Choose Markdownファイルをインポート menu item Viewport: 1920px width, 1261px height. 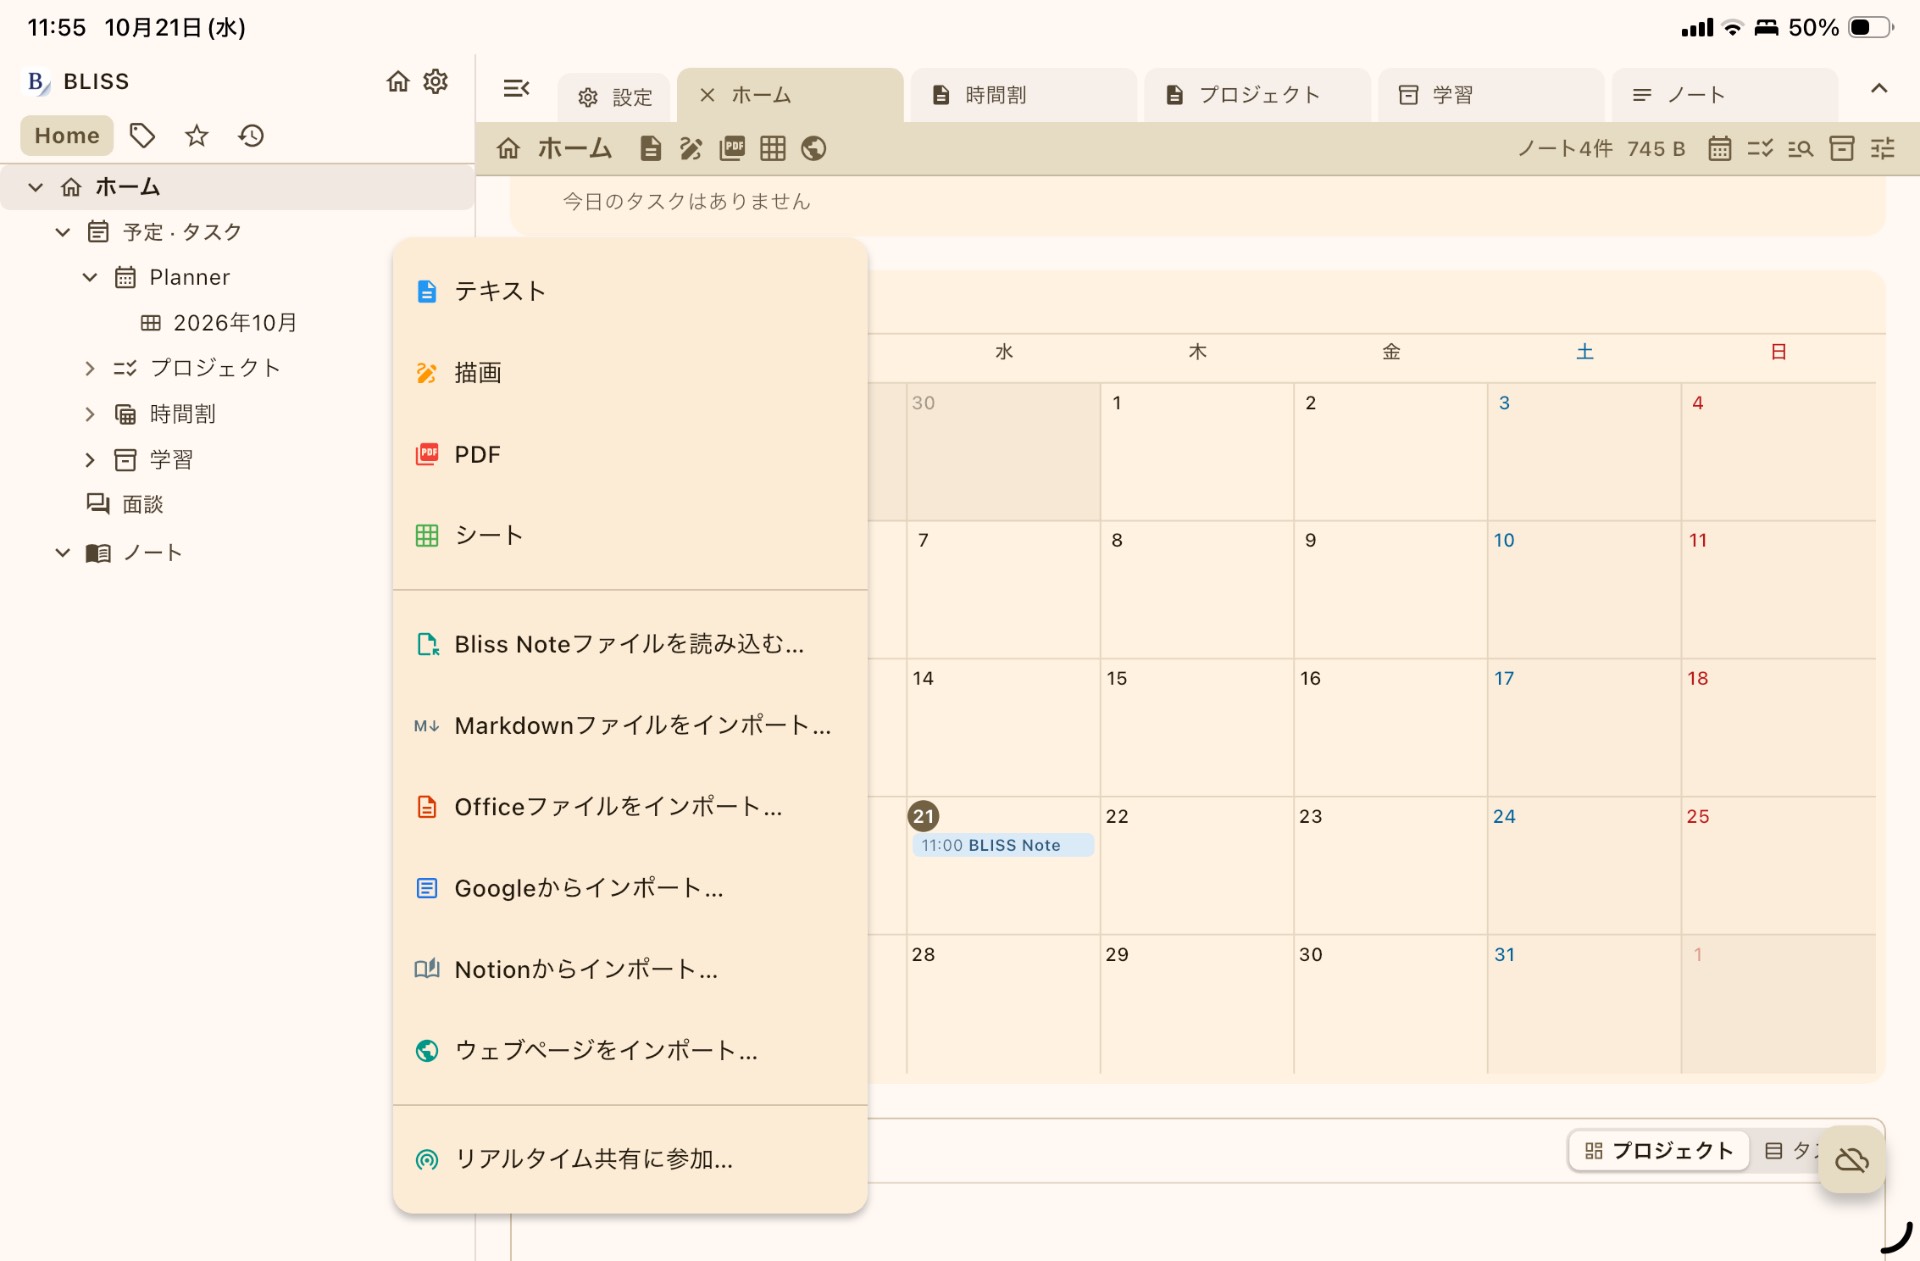(630, 726)
